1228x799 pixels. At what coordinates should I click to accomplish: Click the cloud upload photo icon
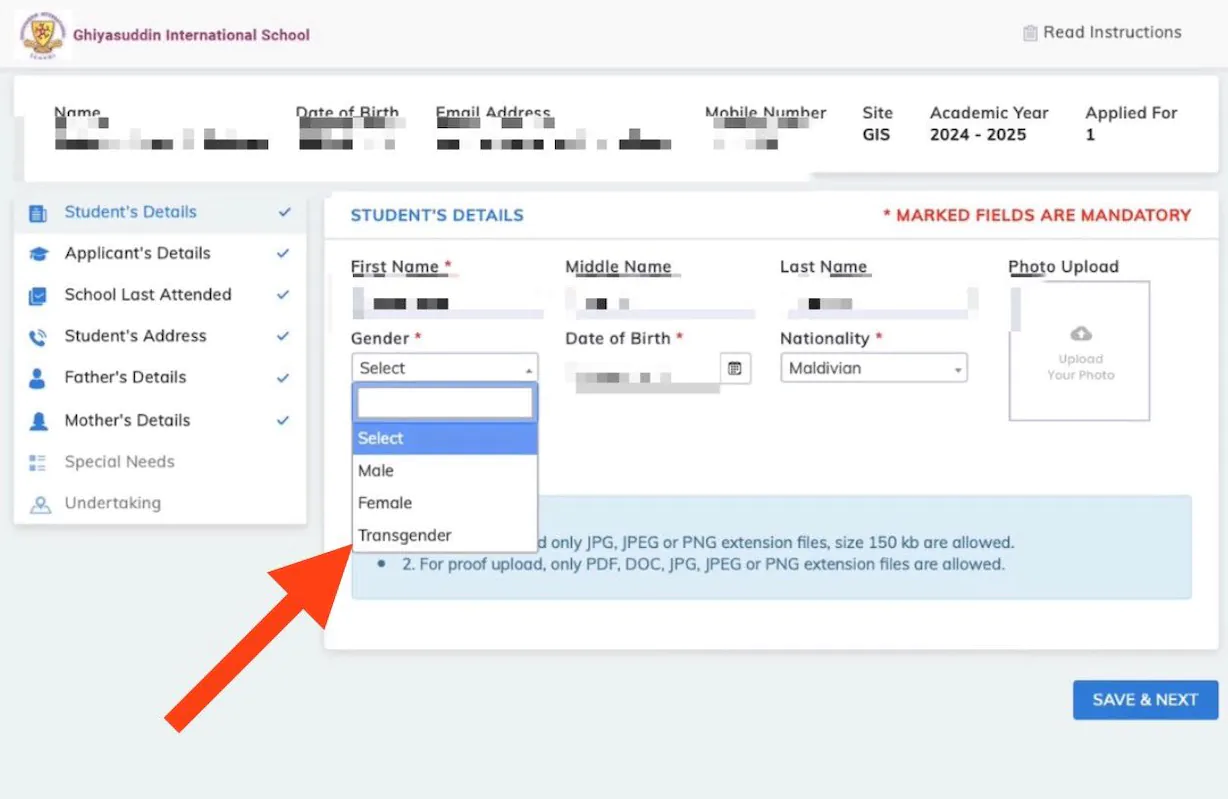tap(1080, 334)
